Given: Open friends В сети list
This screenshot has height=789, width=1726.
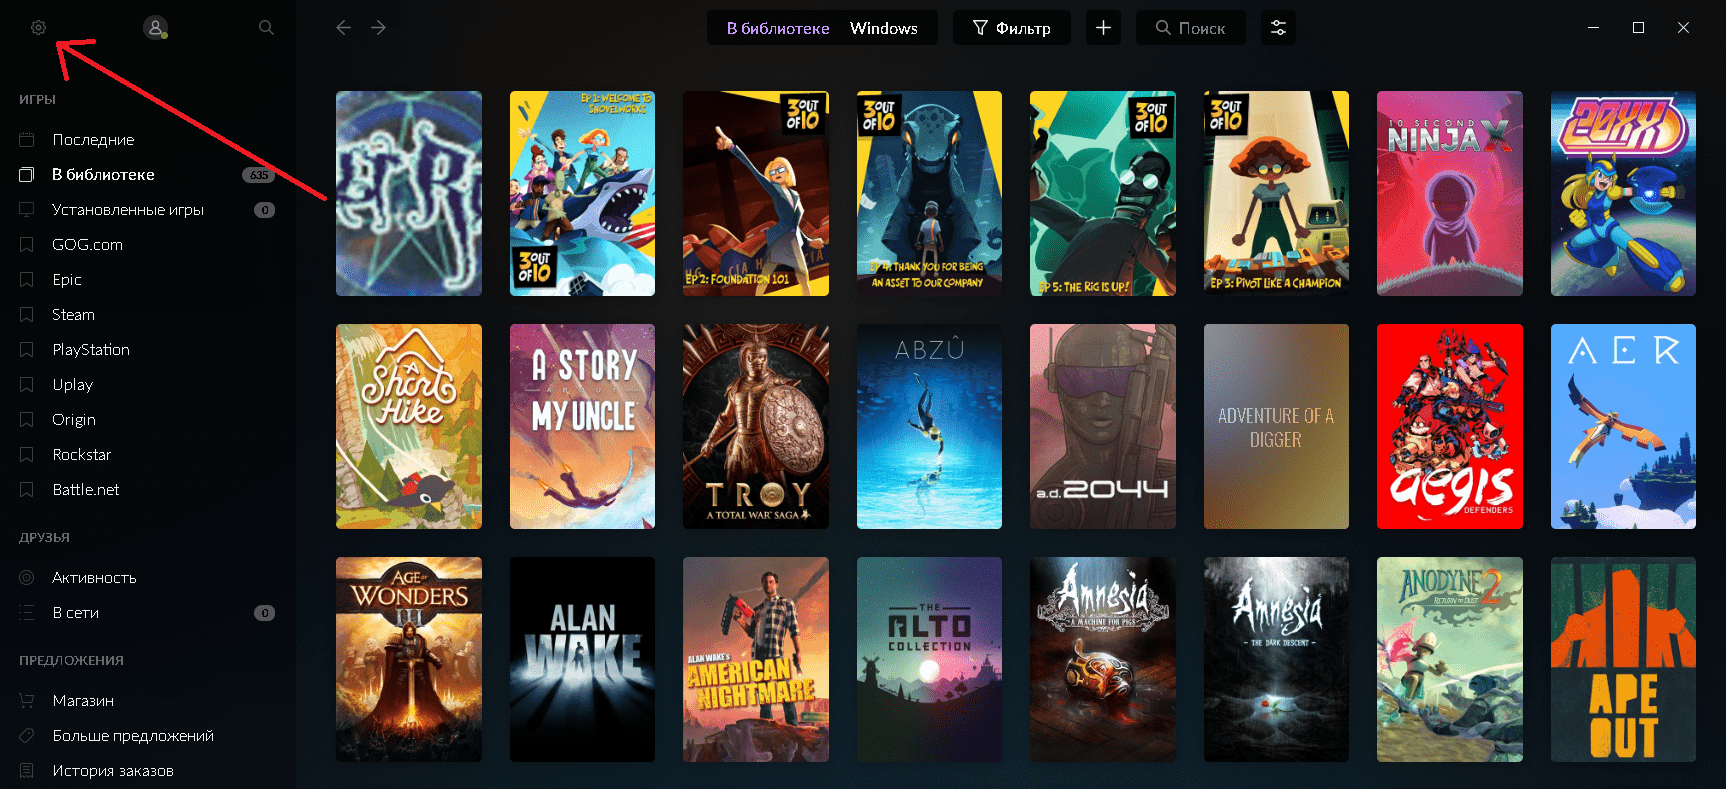Looking at the screenshot, I should pyautogui.click(x=75, y=613).
